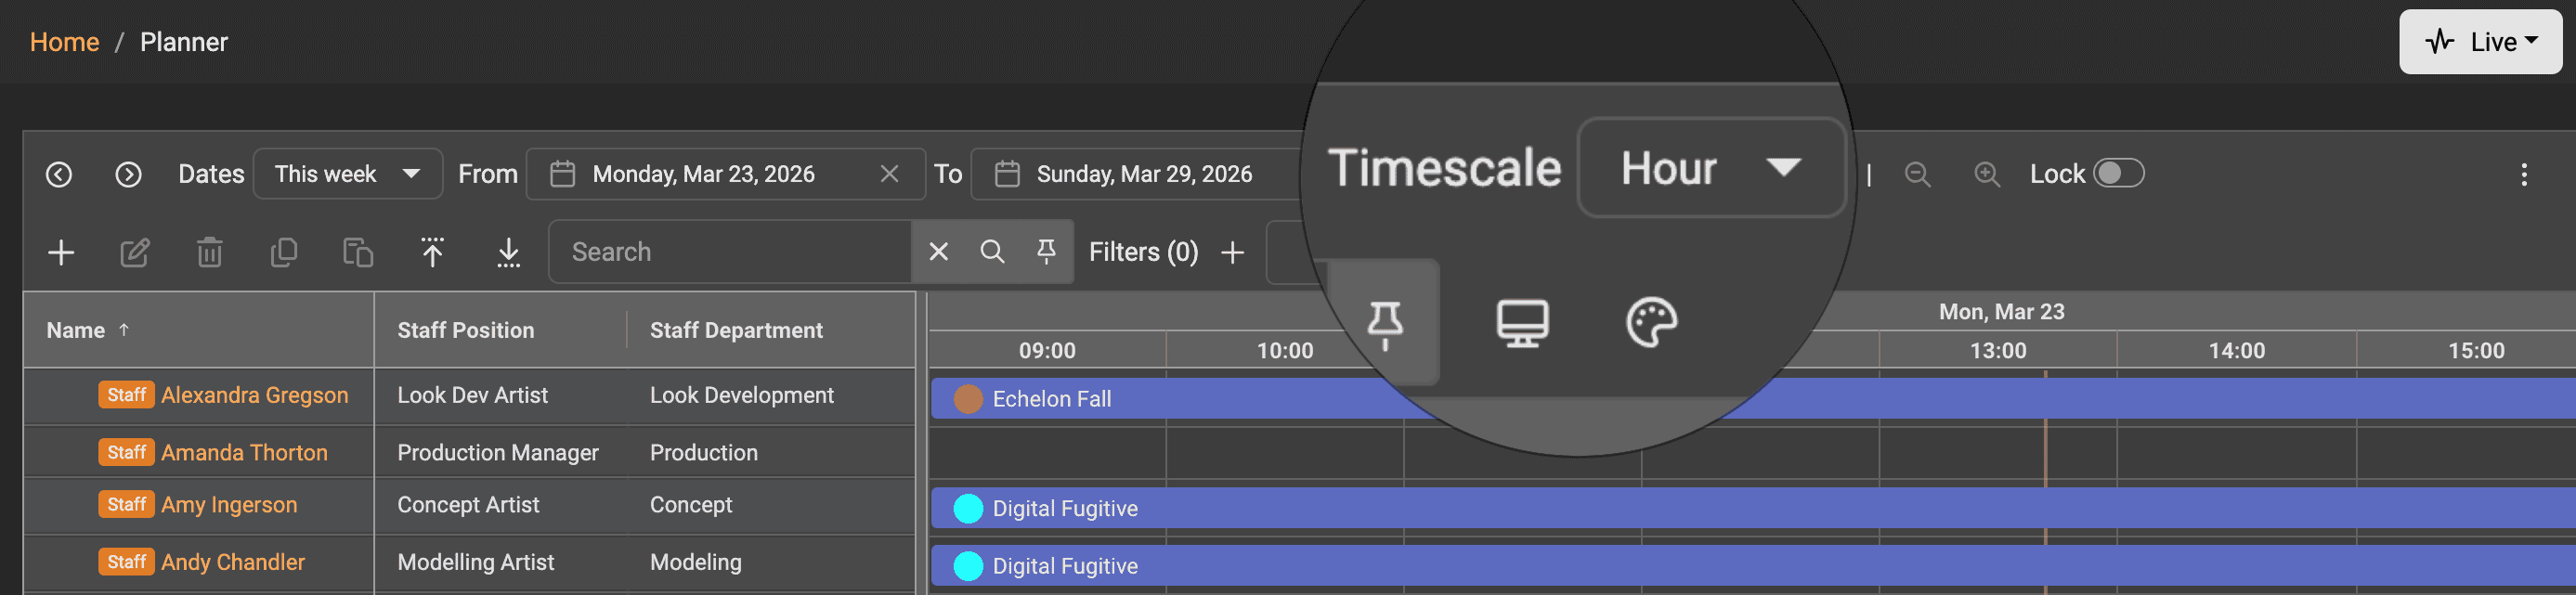
Task: Pin the search bar
Action: pyautogui.click(x=1046, y=252)
